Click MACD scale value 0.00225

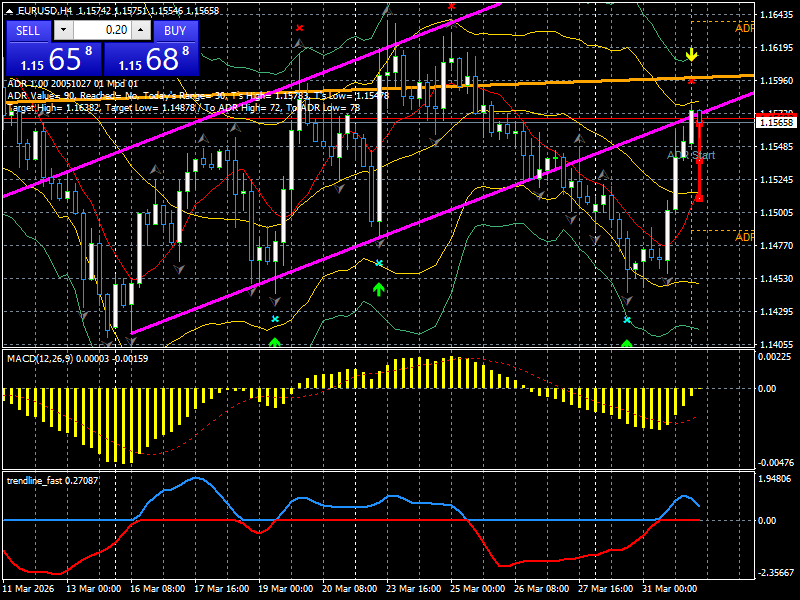tap(774, 357)
